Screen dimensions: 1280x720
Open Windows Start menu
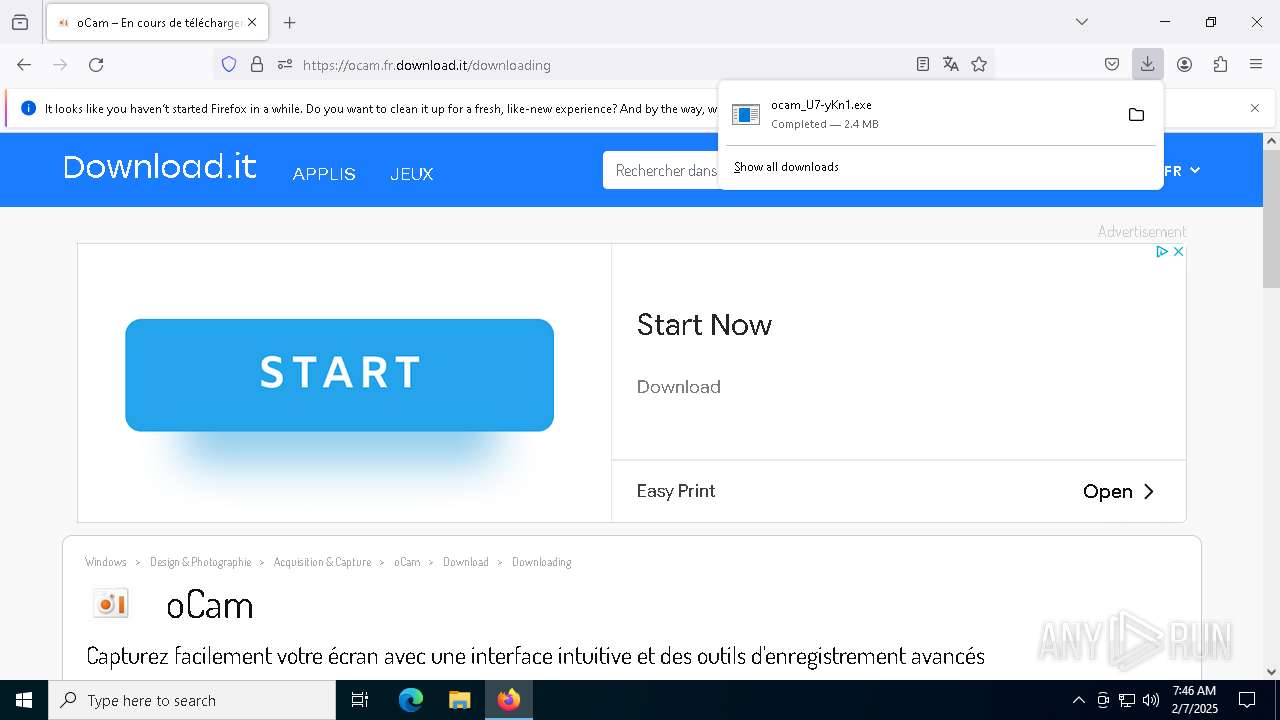[x=24, y=700]
